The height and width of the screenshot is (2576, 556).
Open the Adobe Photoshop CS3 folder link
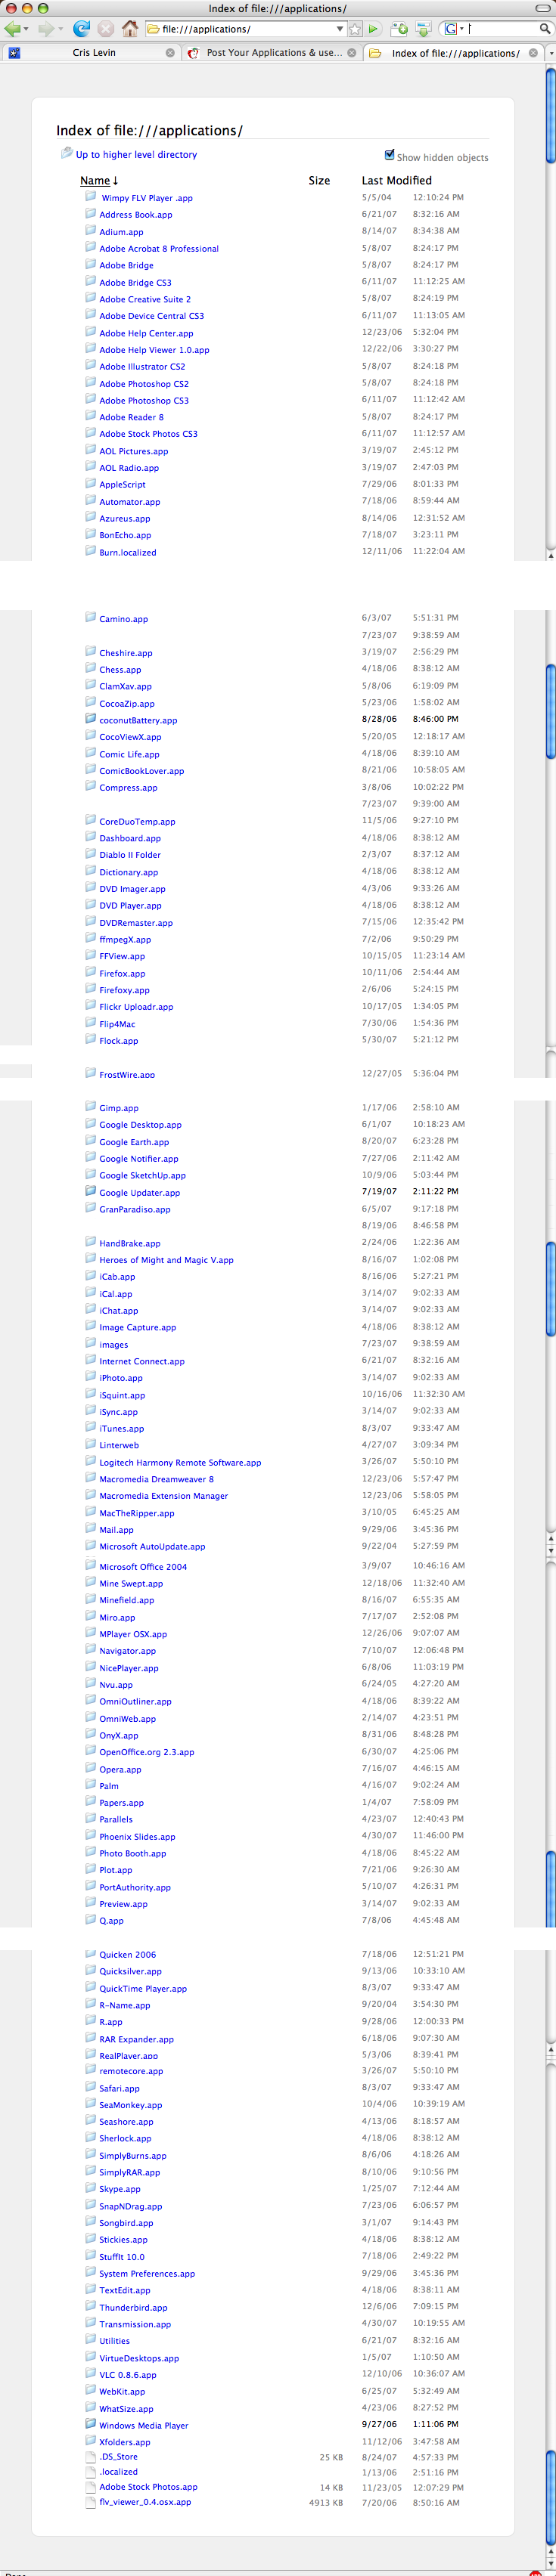[x=144, y=400]
